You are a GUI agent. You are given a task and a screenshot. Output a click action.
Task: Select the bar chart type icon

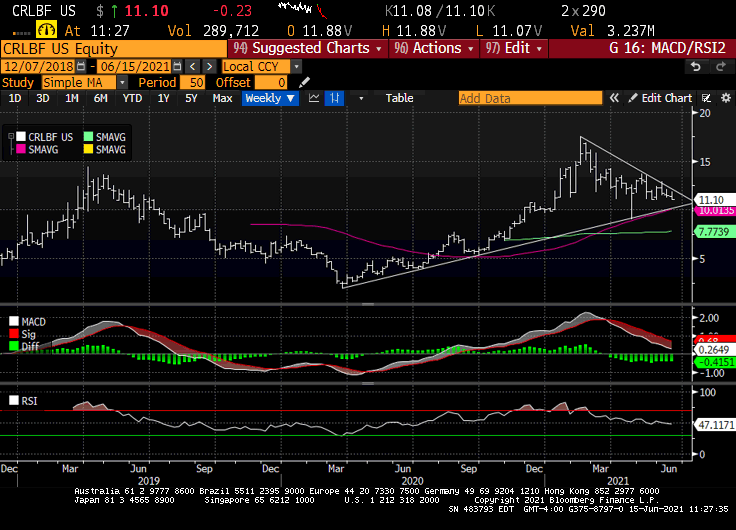click(334, 98)
